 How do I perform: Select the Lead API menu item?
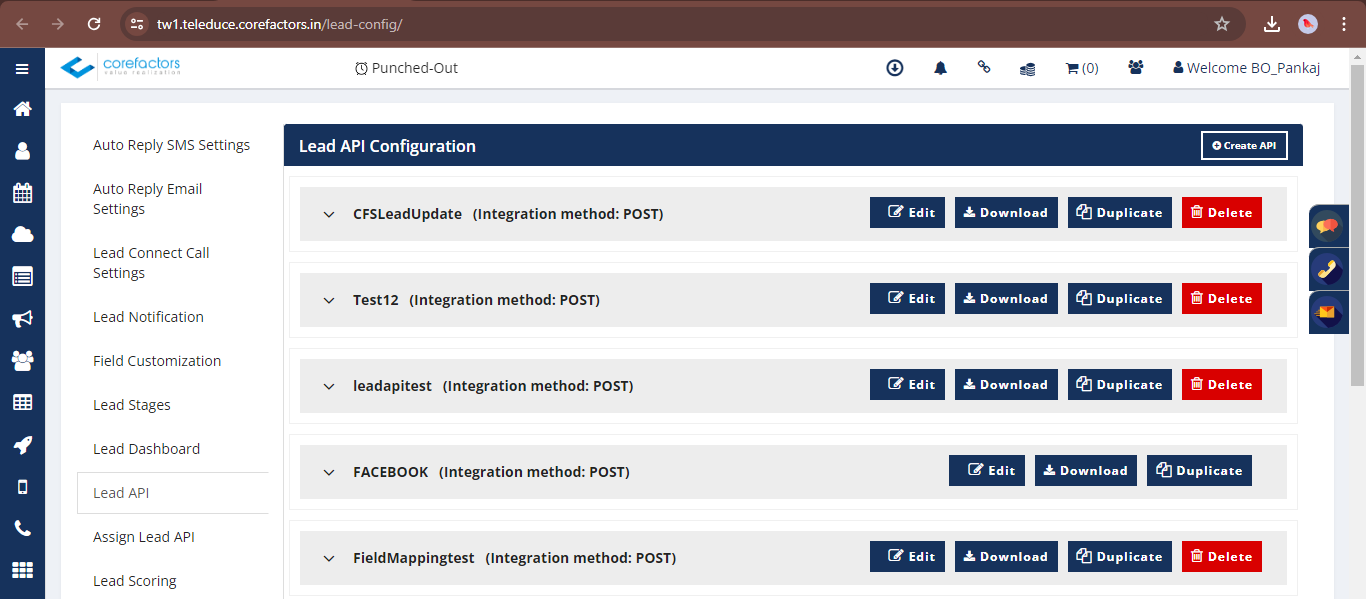[172, 493]
